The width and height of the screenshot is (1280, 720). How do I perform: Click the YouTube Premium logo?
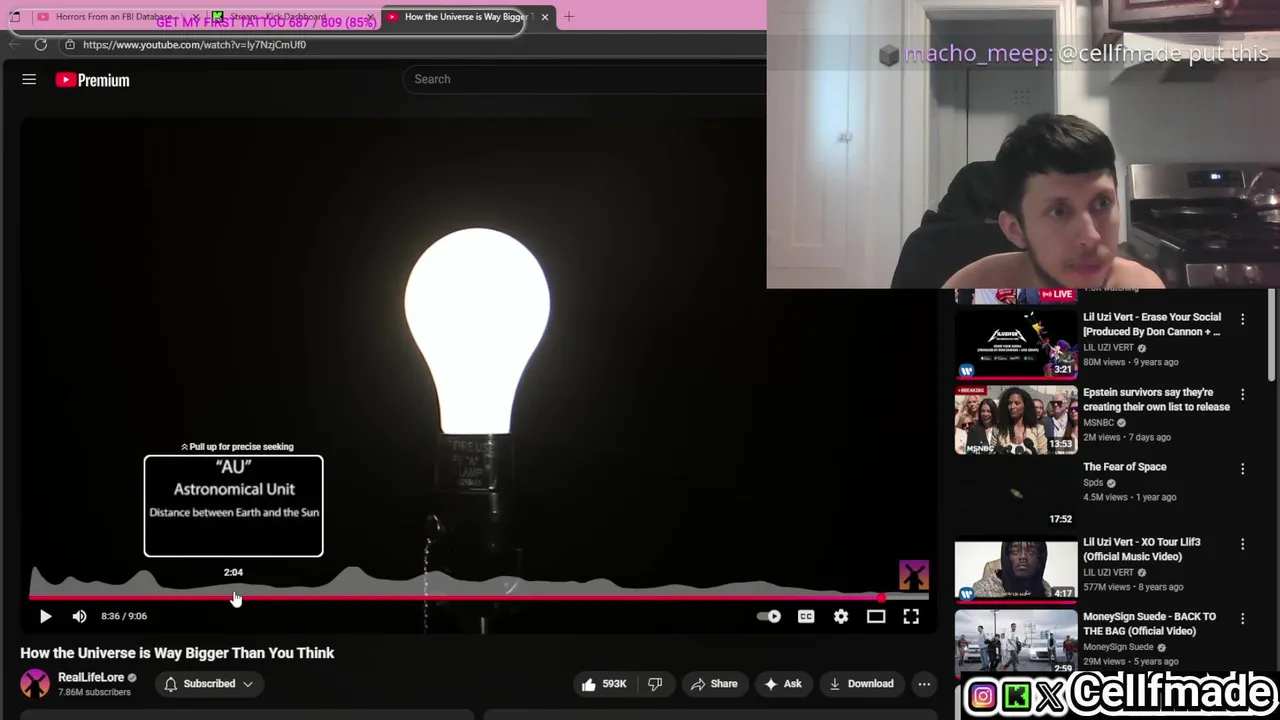point(92,80)
